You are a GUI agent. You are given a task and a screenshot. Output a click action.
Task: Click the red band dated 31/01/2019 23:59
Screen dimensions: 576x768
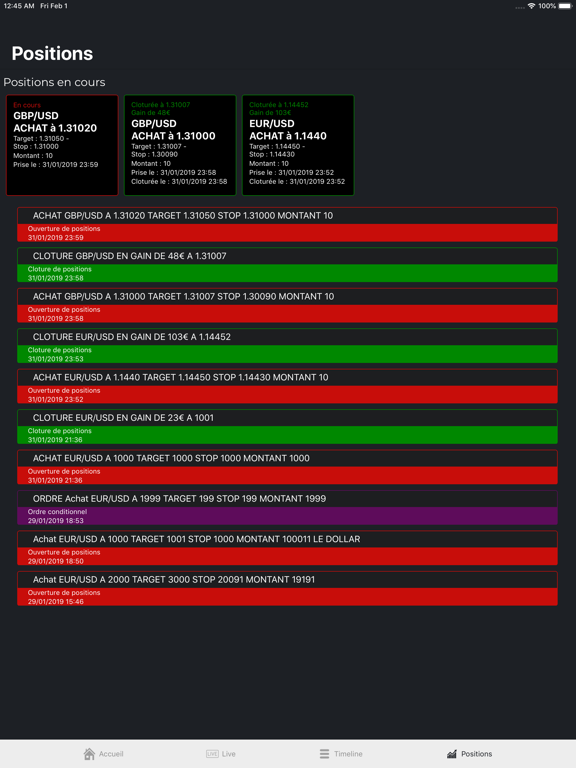coord(288,233)
